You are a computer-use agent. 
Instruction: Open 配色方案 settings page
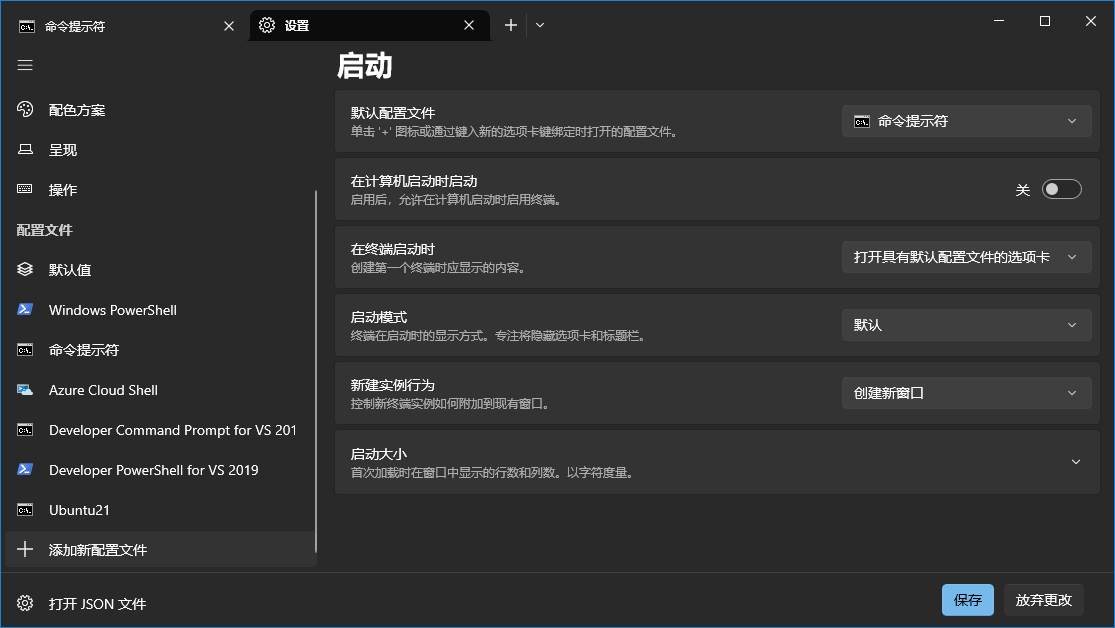pyautogui.click(x=159, y=110)
